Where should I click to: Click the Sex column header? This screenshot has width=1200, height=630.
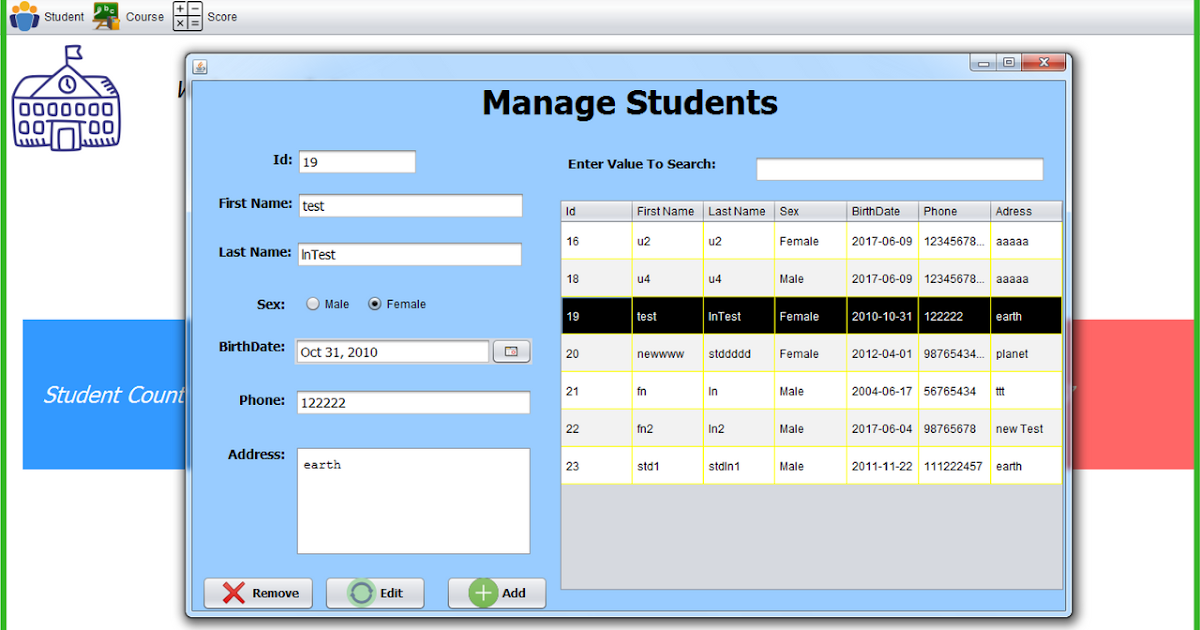[810, 211]
